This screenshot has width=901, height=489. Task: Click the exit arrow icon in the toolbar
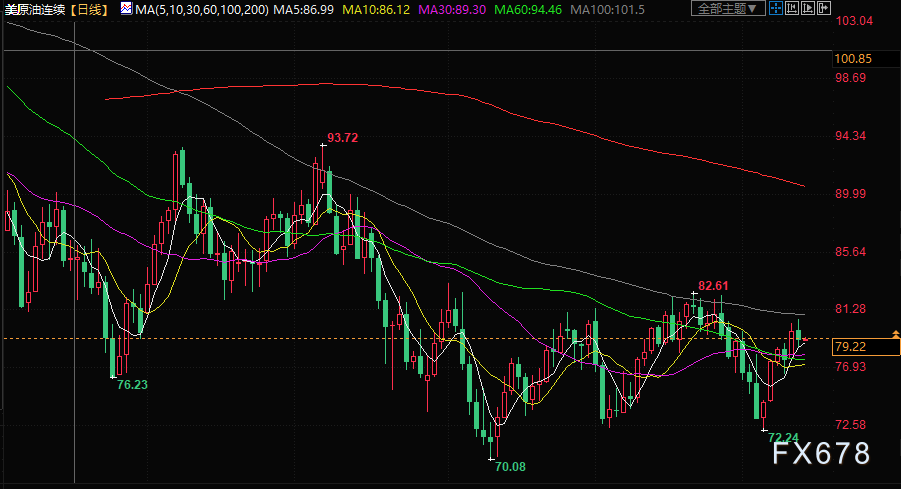pos(824,8)
